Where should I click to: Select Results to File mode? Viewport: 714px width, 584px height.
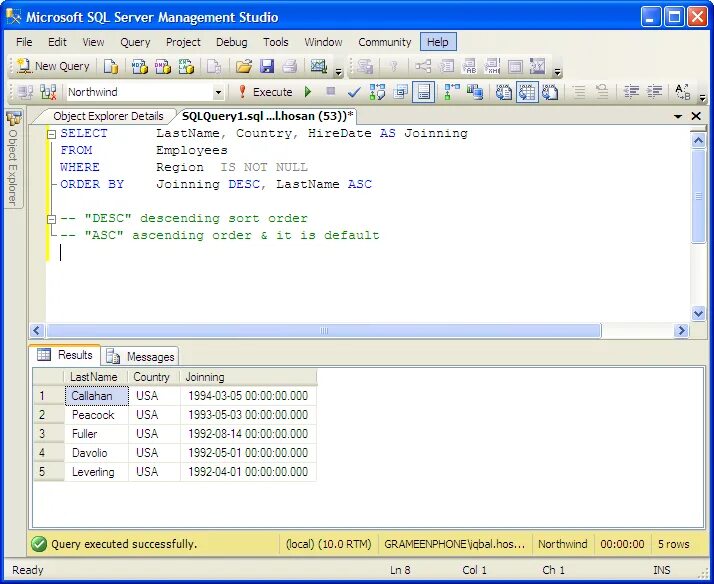click(x=550, y=92)
